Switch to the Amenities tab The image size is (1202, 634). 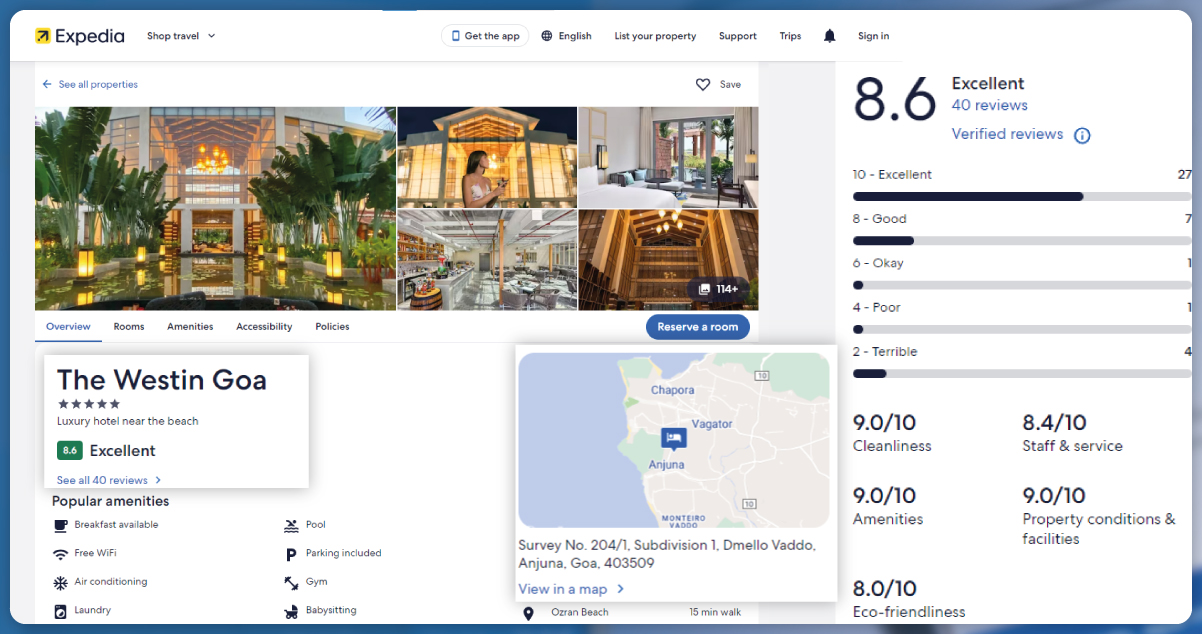pos(190,327)
